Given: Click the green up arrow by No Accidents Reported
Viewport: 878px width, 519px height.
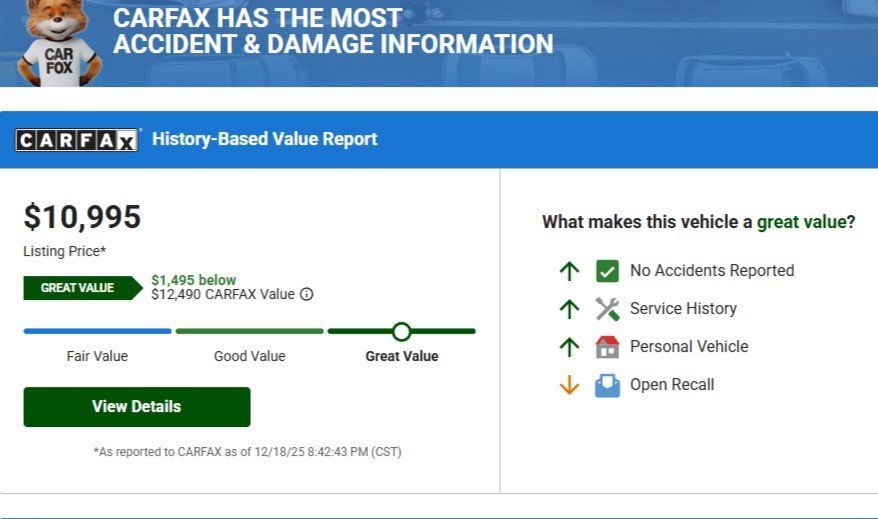Looking at the screenshot, I should [569, 271].
